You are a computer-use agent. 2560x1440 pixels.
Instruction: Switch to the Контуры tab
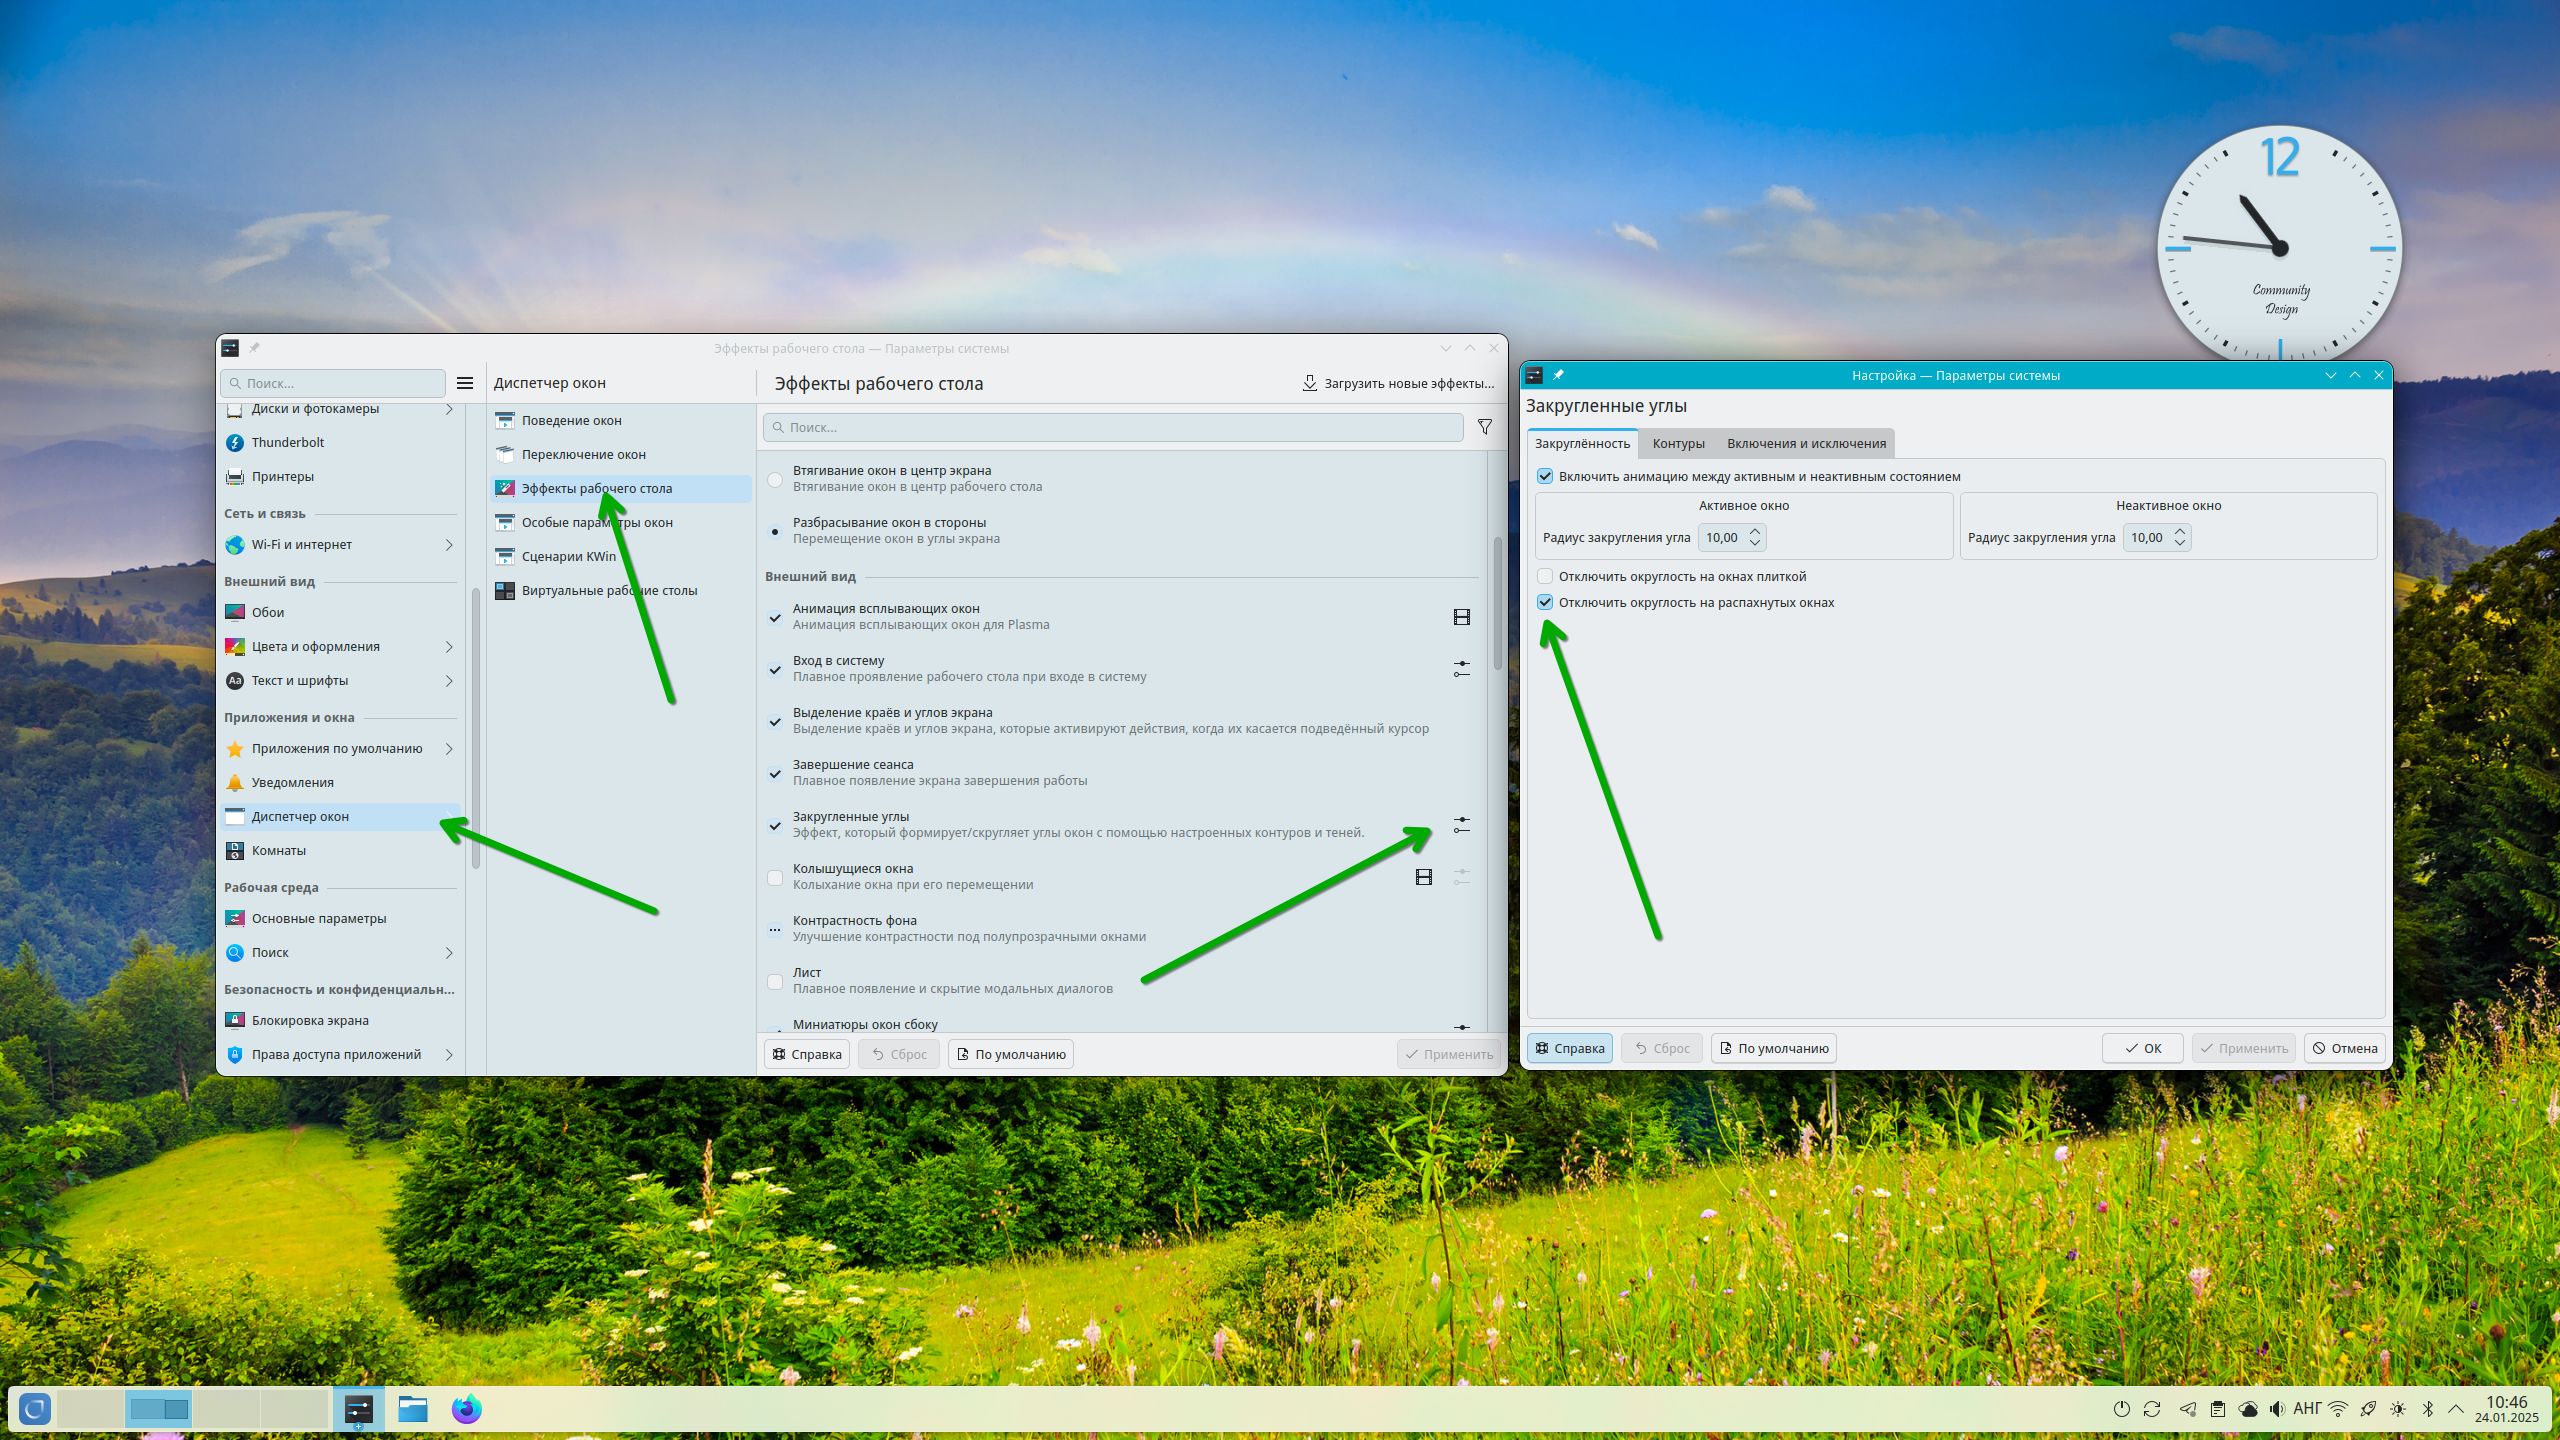pyautogui.click(x=1678, y=443)
